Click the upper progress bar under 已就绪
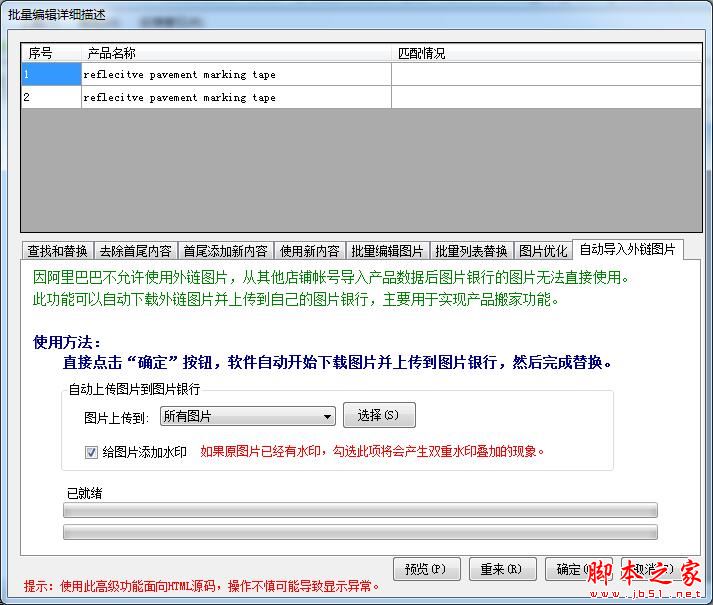 [x=360, y=510]
